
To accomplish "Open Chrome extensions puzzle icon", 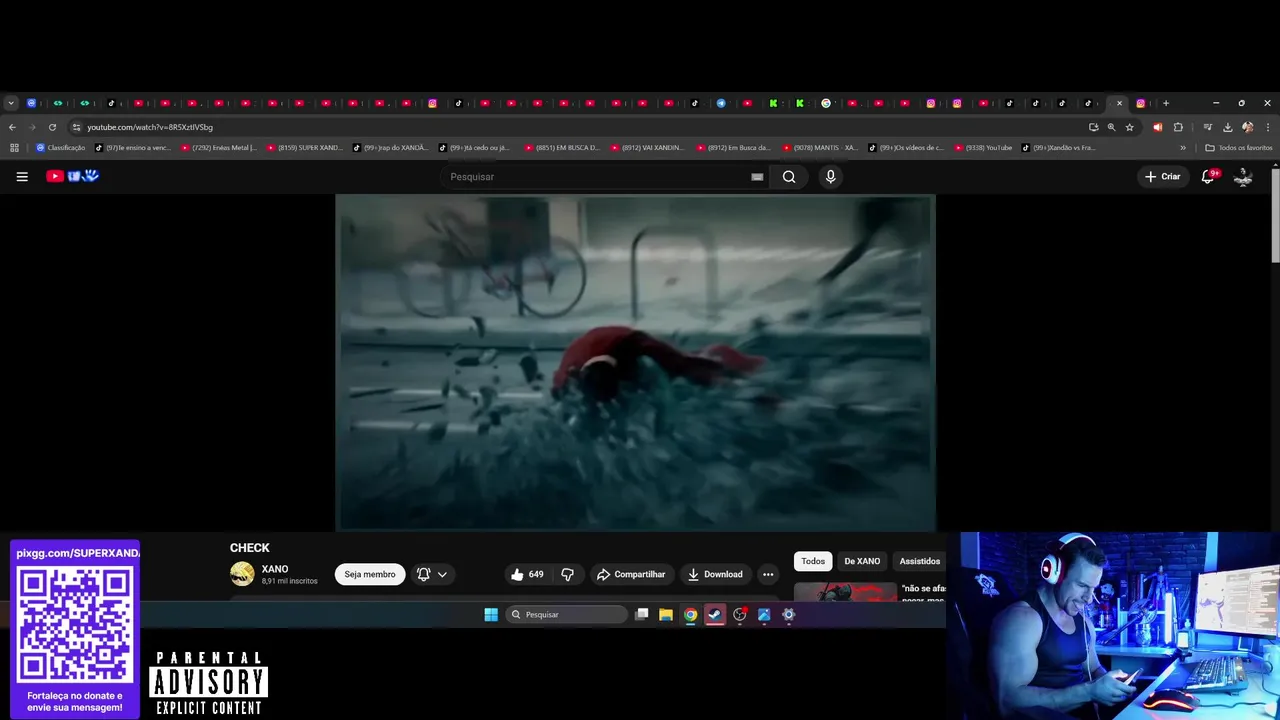I will (x=1178, y=127).
